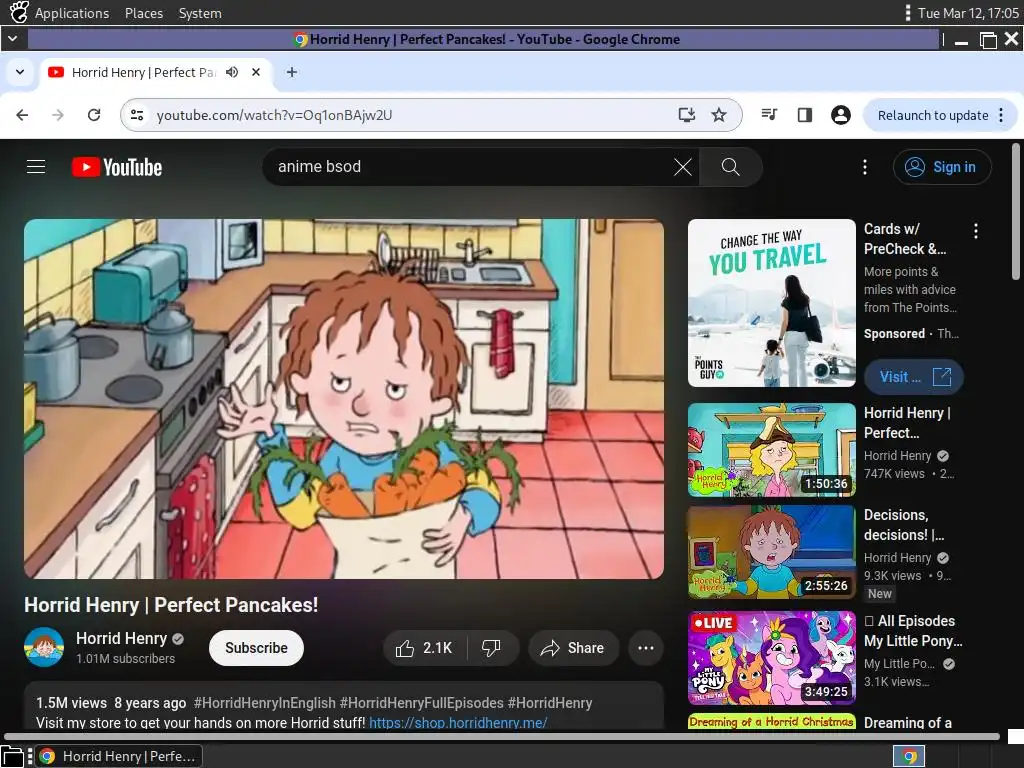Open Chrome media controls icon

769,115
